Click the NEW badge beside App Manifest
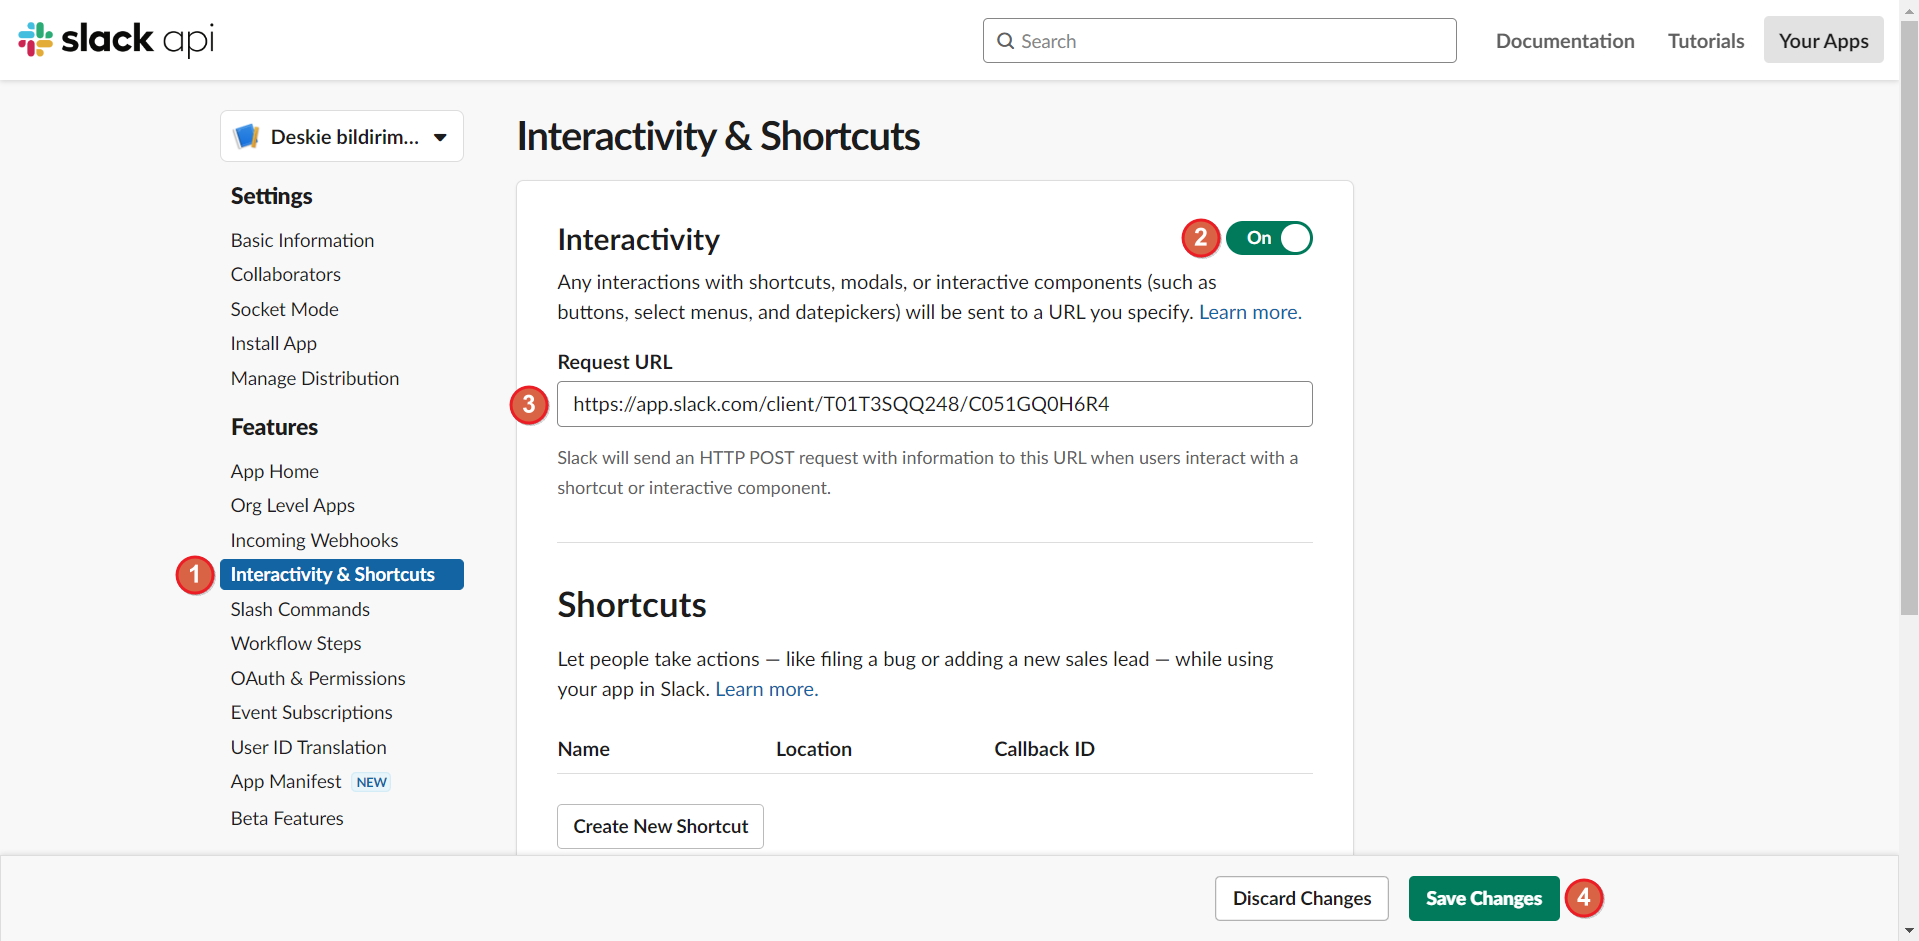The width and height of the screenshot is (1919, 941). click(x=371, y=782)
